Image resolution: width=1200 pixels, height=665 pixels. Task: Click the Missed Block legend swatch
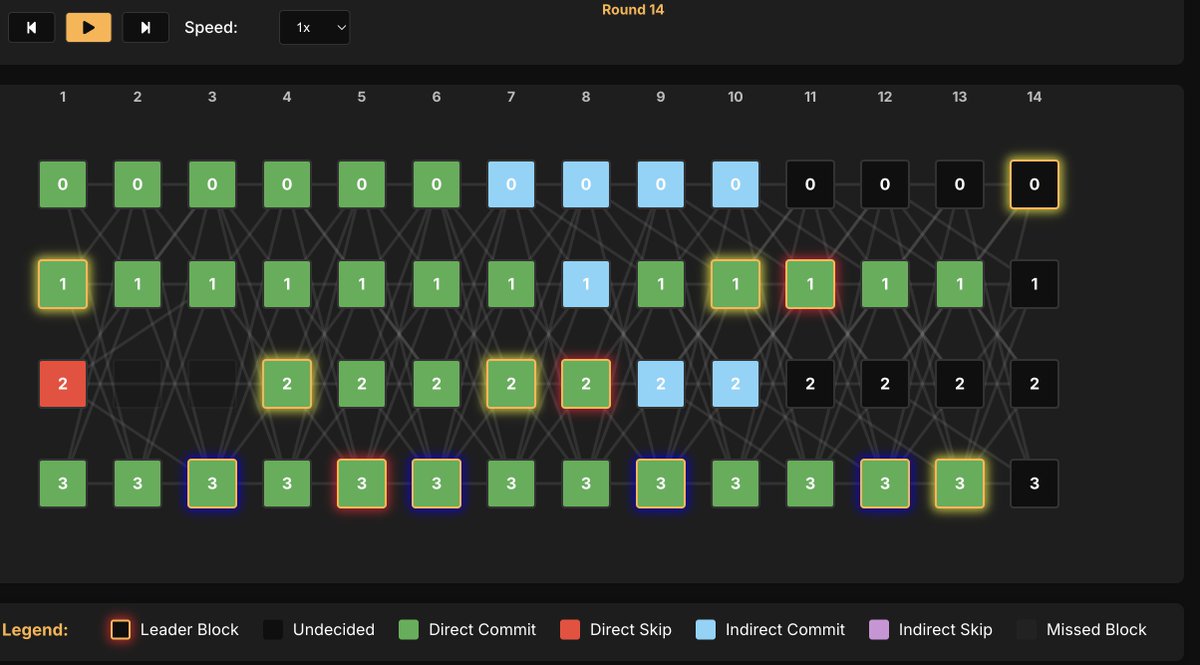tap(1027, 630)
